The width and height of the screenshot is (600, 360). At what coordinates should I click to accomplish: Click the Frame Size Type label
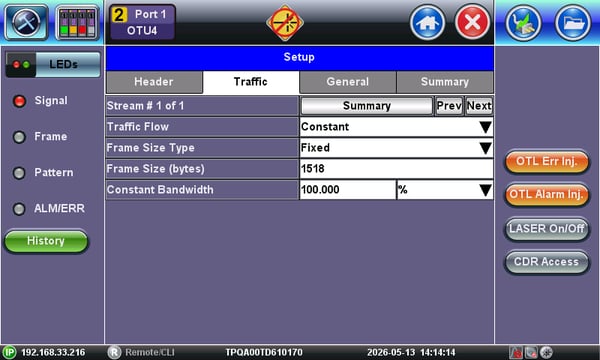pos(150,148)
